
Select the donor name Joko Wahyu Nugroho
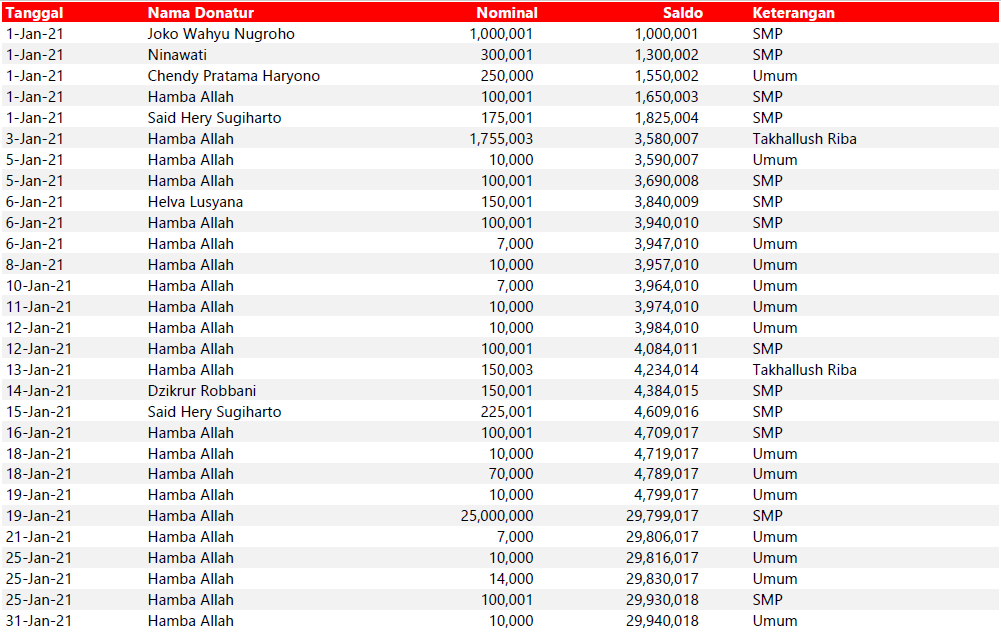coord(221,34)
